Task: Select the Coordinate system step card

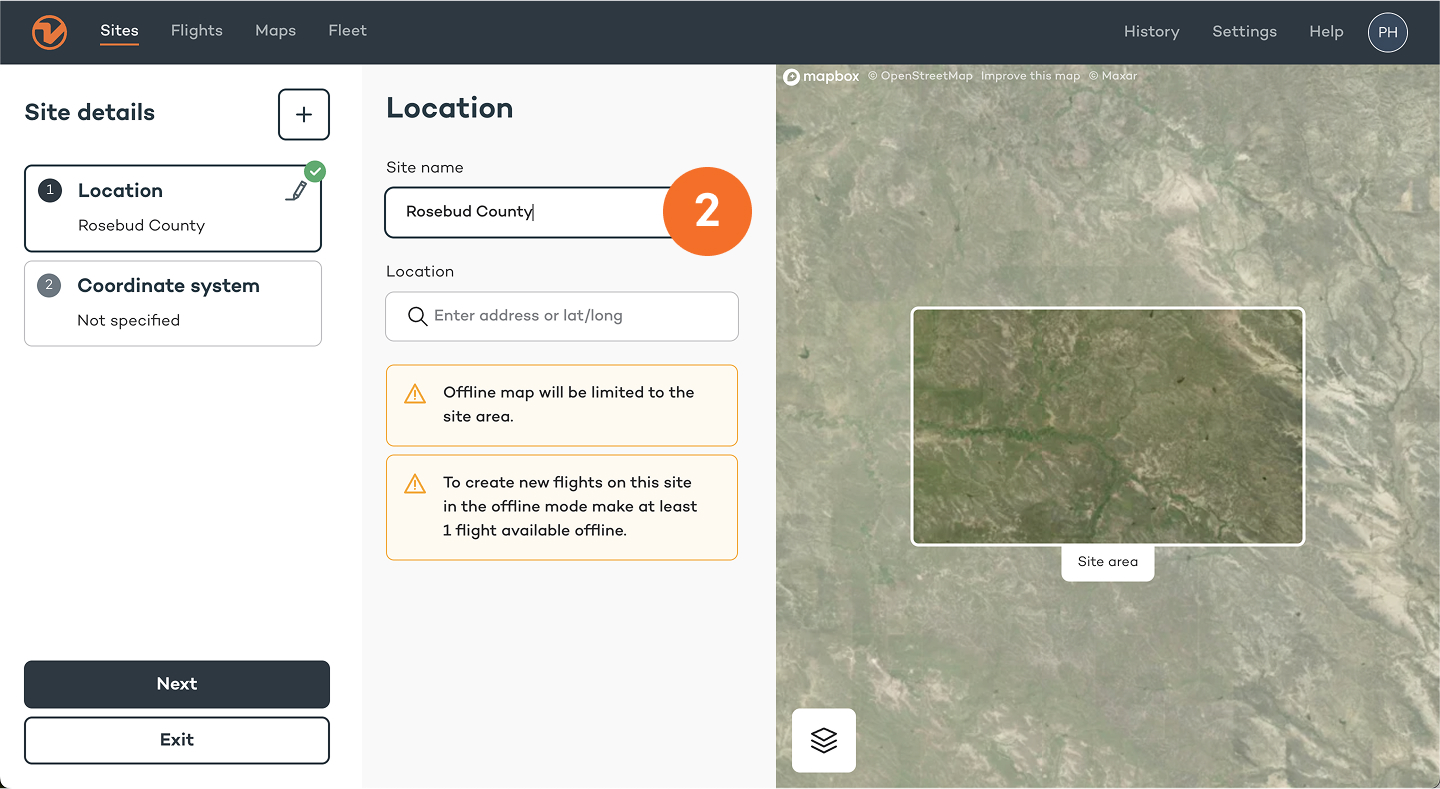Action: 173,303
